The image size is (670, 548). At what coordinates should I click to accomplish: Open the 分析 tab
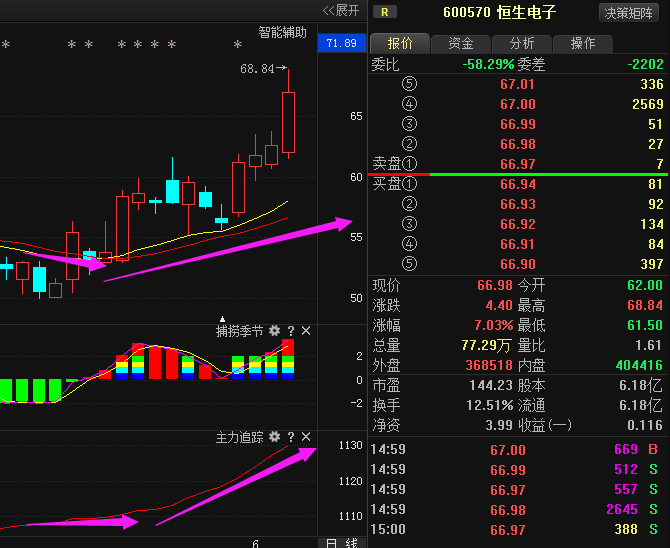521,43
